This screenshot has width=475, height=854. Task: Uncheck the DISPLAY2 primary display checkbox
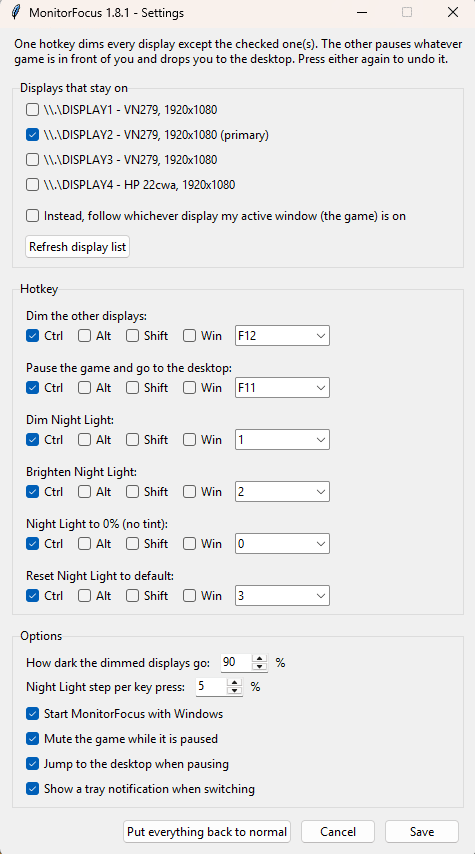[33, 135]
